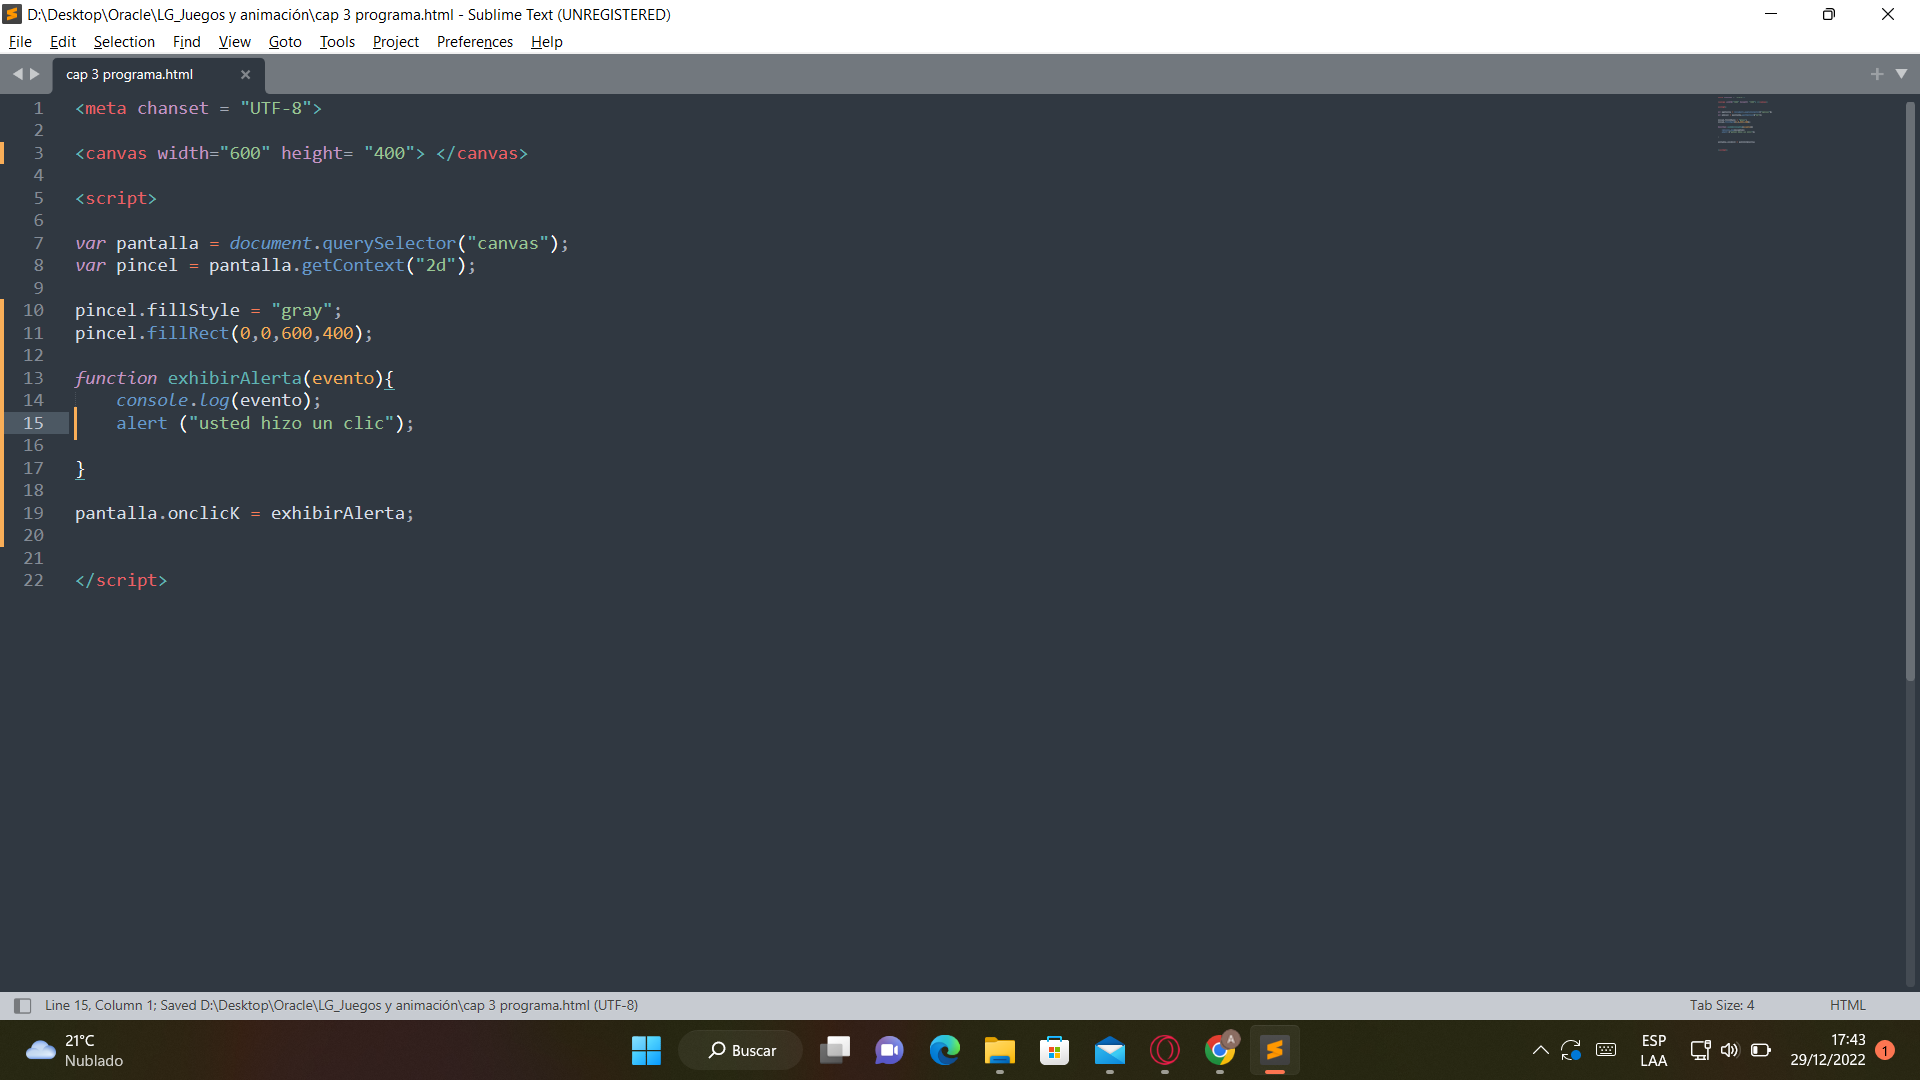The width and height of the screenshot is (1920, 1080).
Task: Click the sync icon in system tray
Action: point(1571,1050)
